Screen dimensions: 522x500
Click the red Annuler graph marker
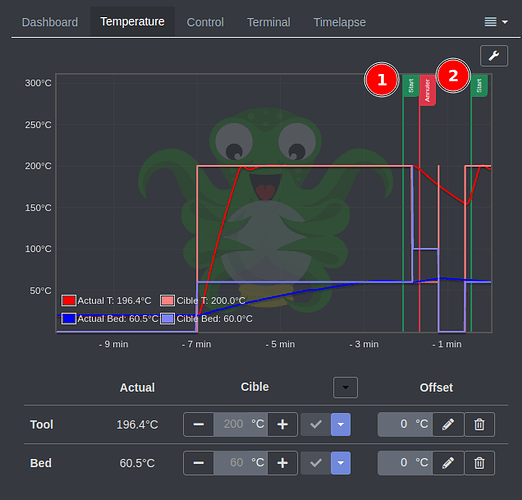coord(427,90)
